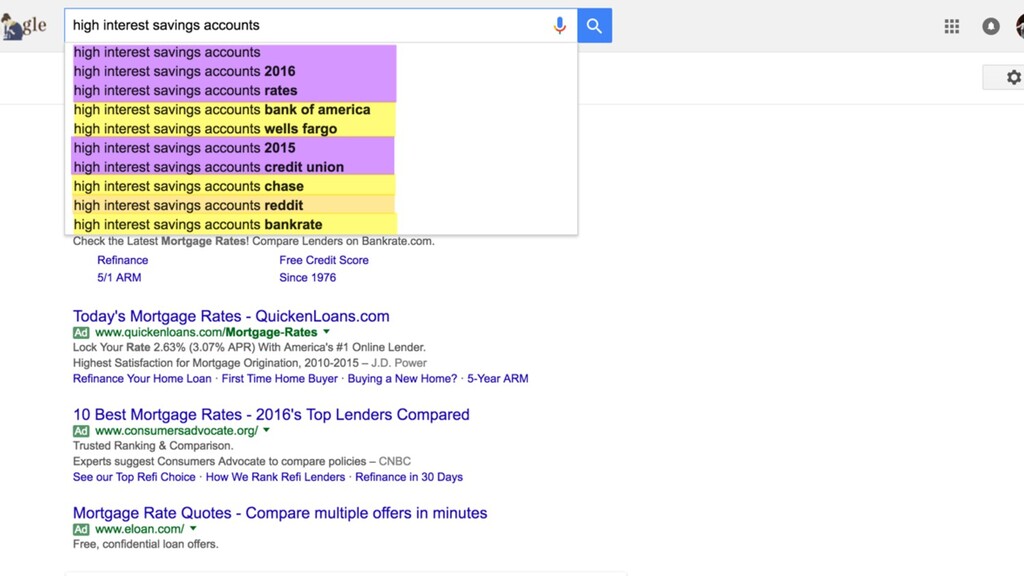Open the Free Credit Score sitelink
This screenshot has height=576, width=1024.
(324, 260)
